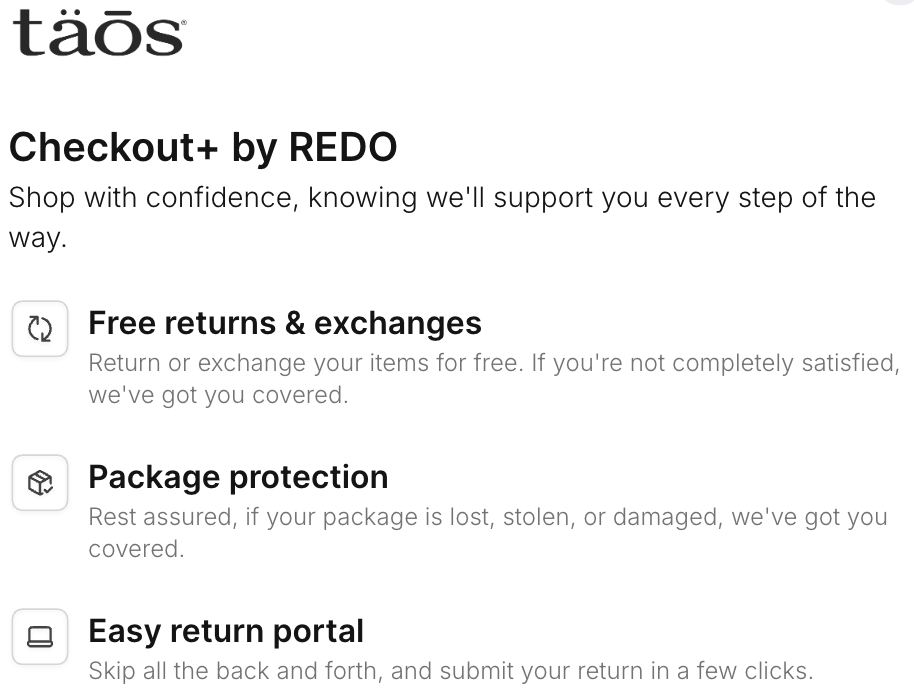Select the "Free returns & exchanges" heading

285,323
